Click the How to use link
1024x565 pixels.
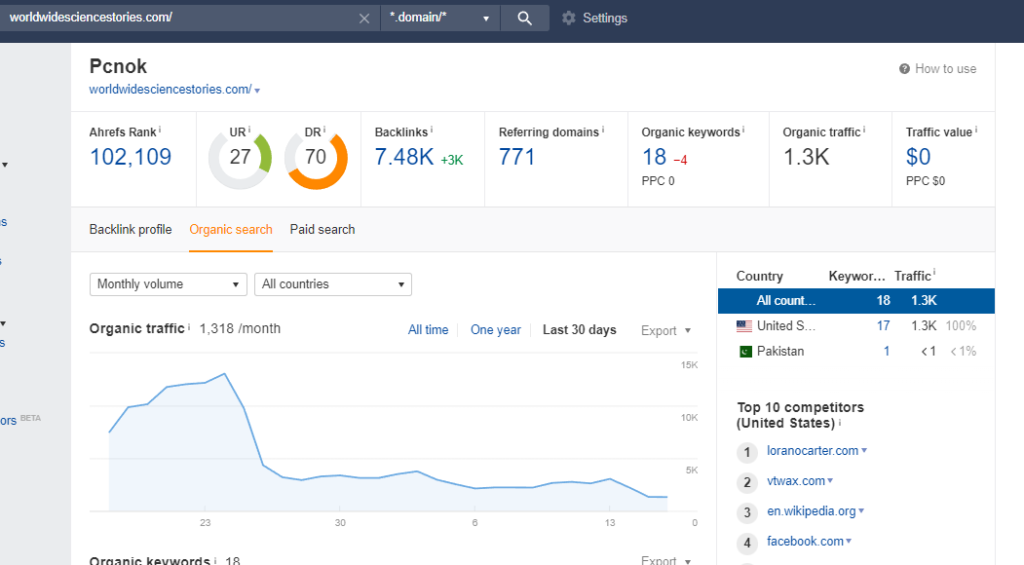pyautogui.click(x=946, y=69)
